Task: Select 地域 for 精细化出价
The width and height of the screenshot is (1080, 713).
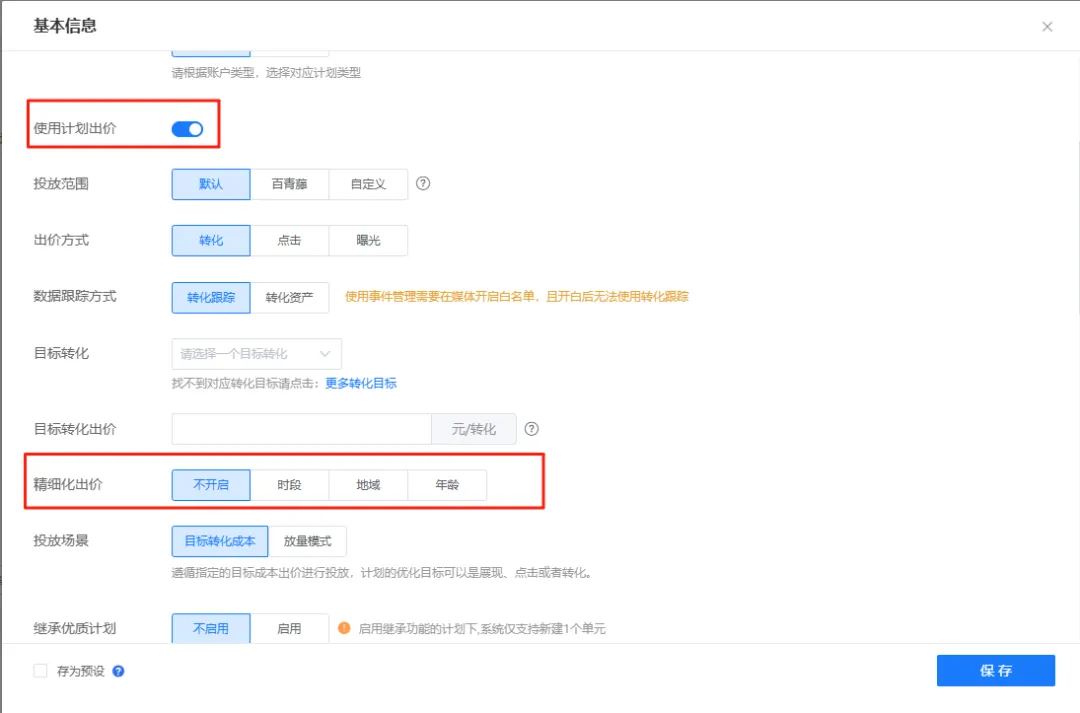Action: [368, 485]
